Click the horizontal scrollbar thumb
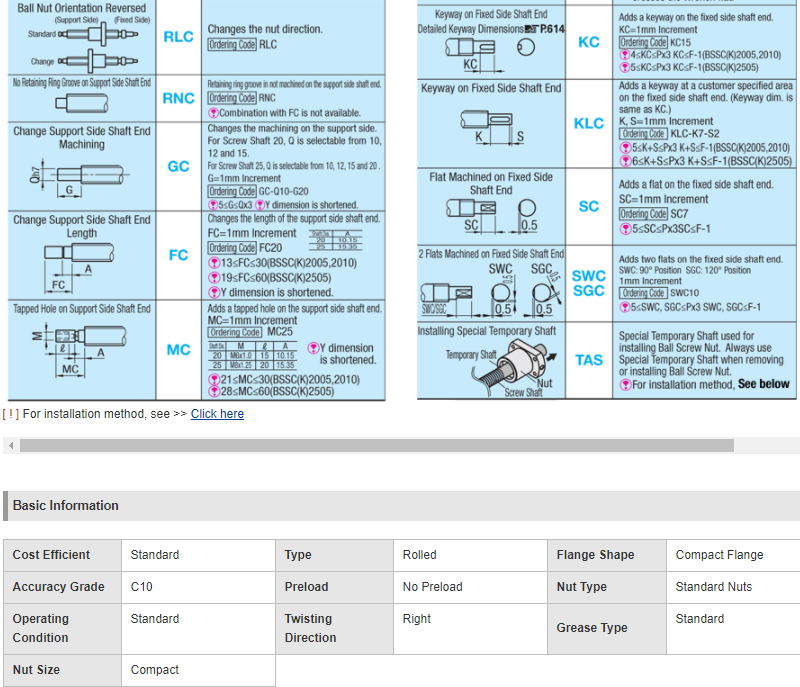The width and height of the screenshot is (800, 687). click(x=377, y=446)
